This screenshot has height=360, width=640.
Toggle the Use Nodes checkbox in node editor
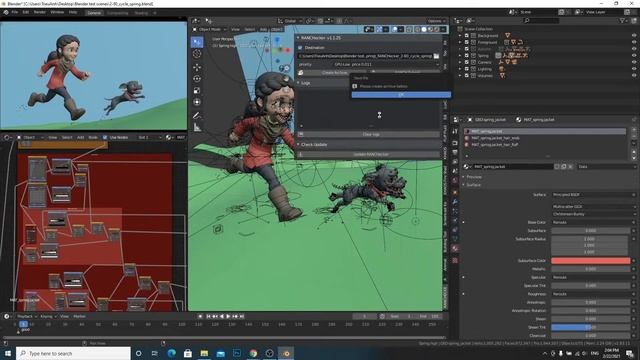[x=105, y=138]
